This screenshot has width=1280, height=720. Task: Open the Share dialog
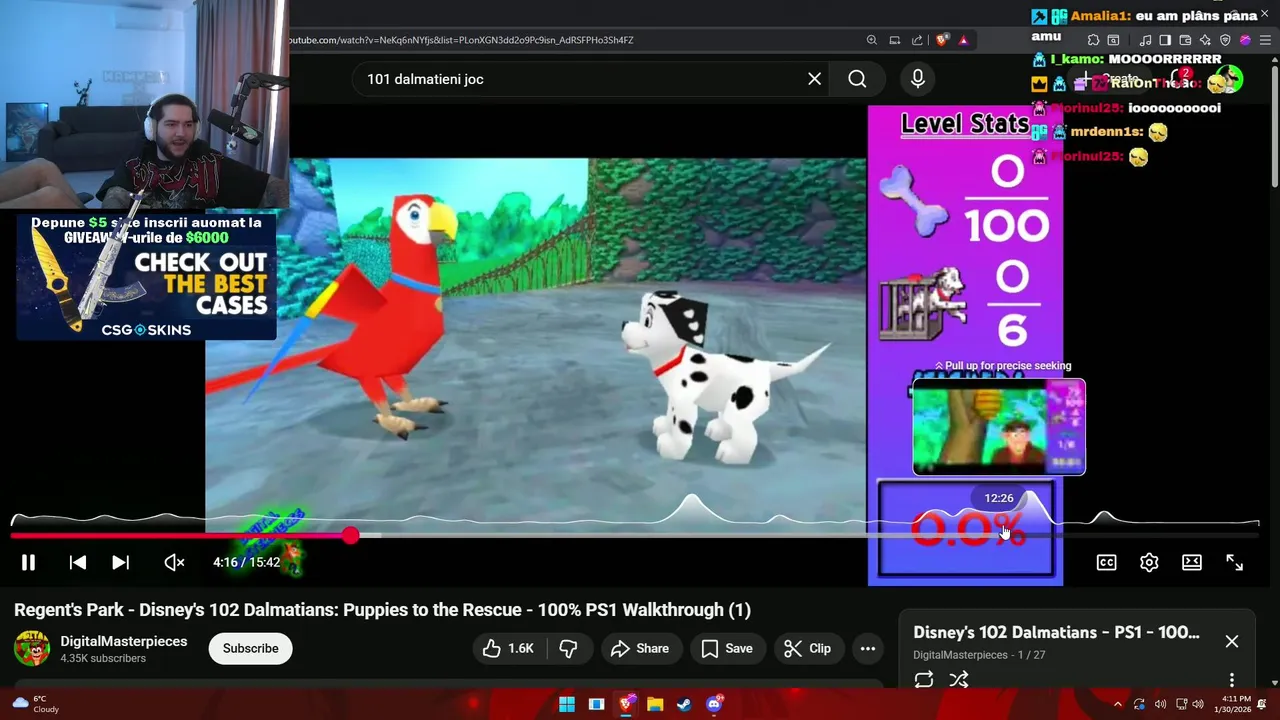point(639,648)
